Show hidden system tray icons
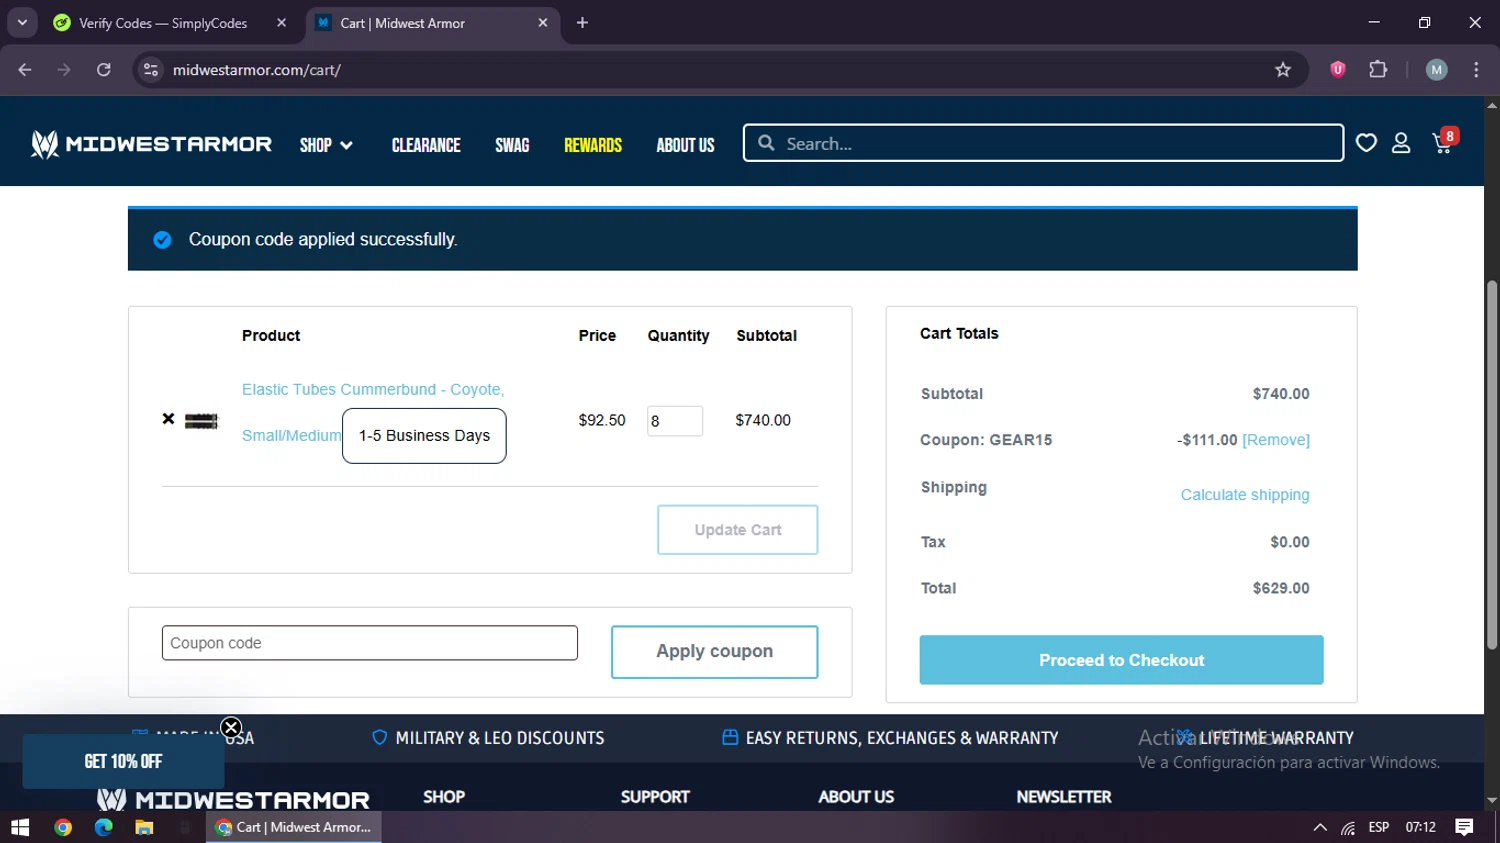This screenshot has height=843, width=1500. [1320, 827]
